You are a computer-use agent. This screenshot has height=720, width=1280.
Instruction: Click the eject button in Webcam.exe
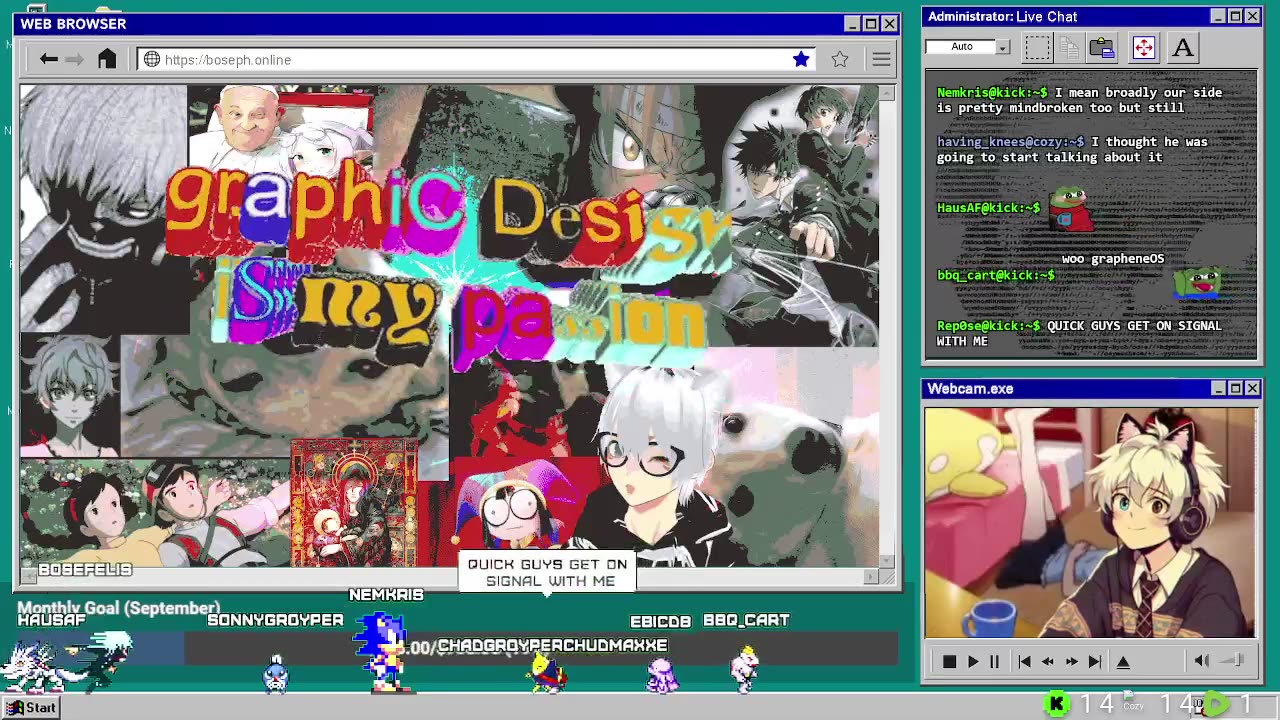click(x=1123, y=661)
